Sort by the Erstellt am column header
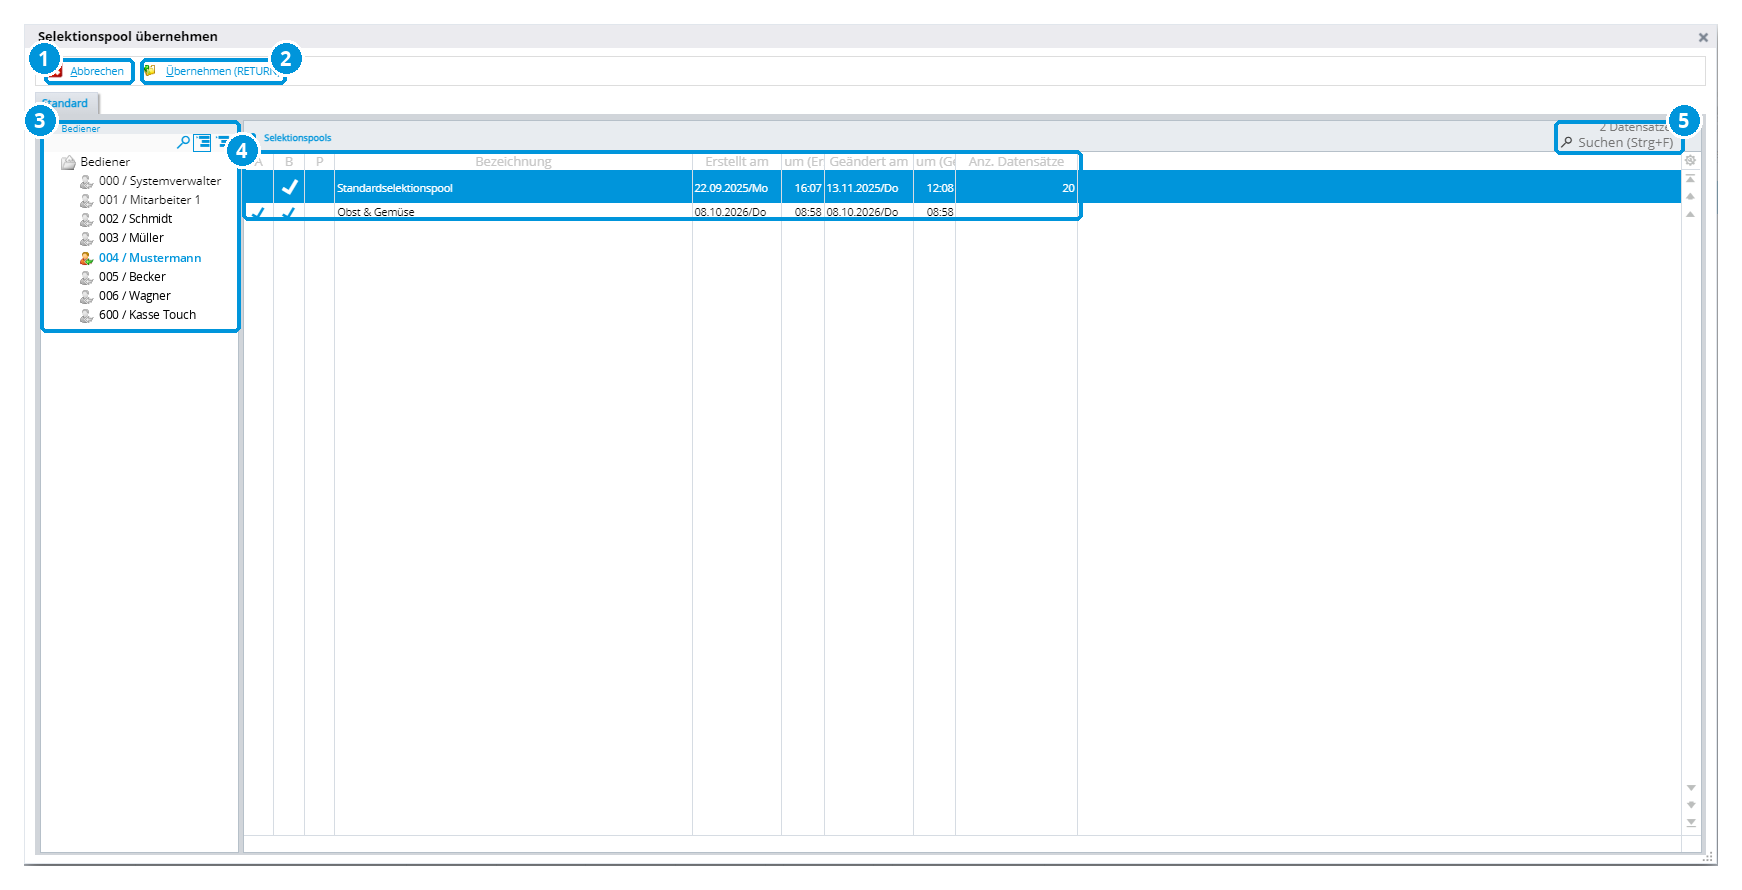 [x=737, y=162]
